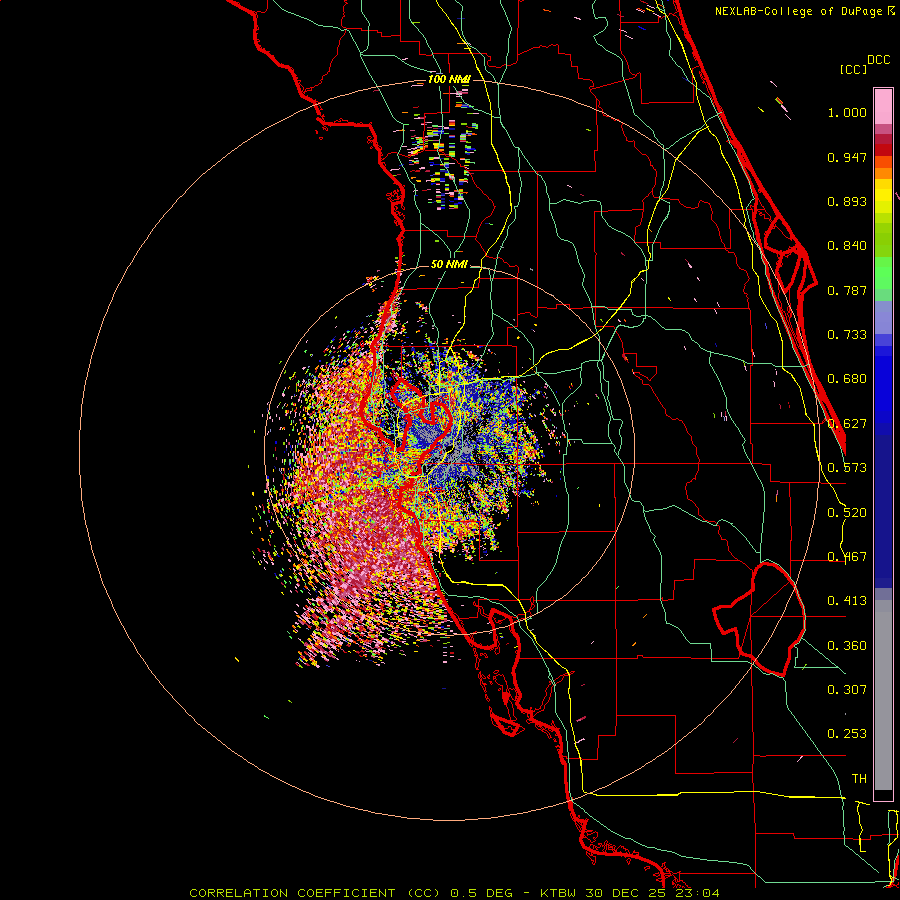This screenshot has width=900, height=900.
Task: Click the 100 NMI range ring label
Action: click(x=449, y=79)
